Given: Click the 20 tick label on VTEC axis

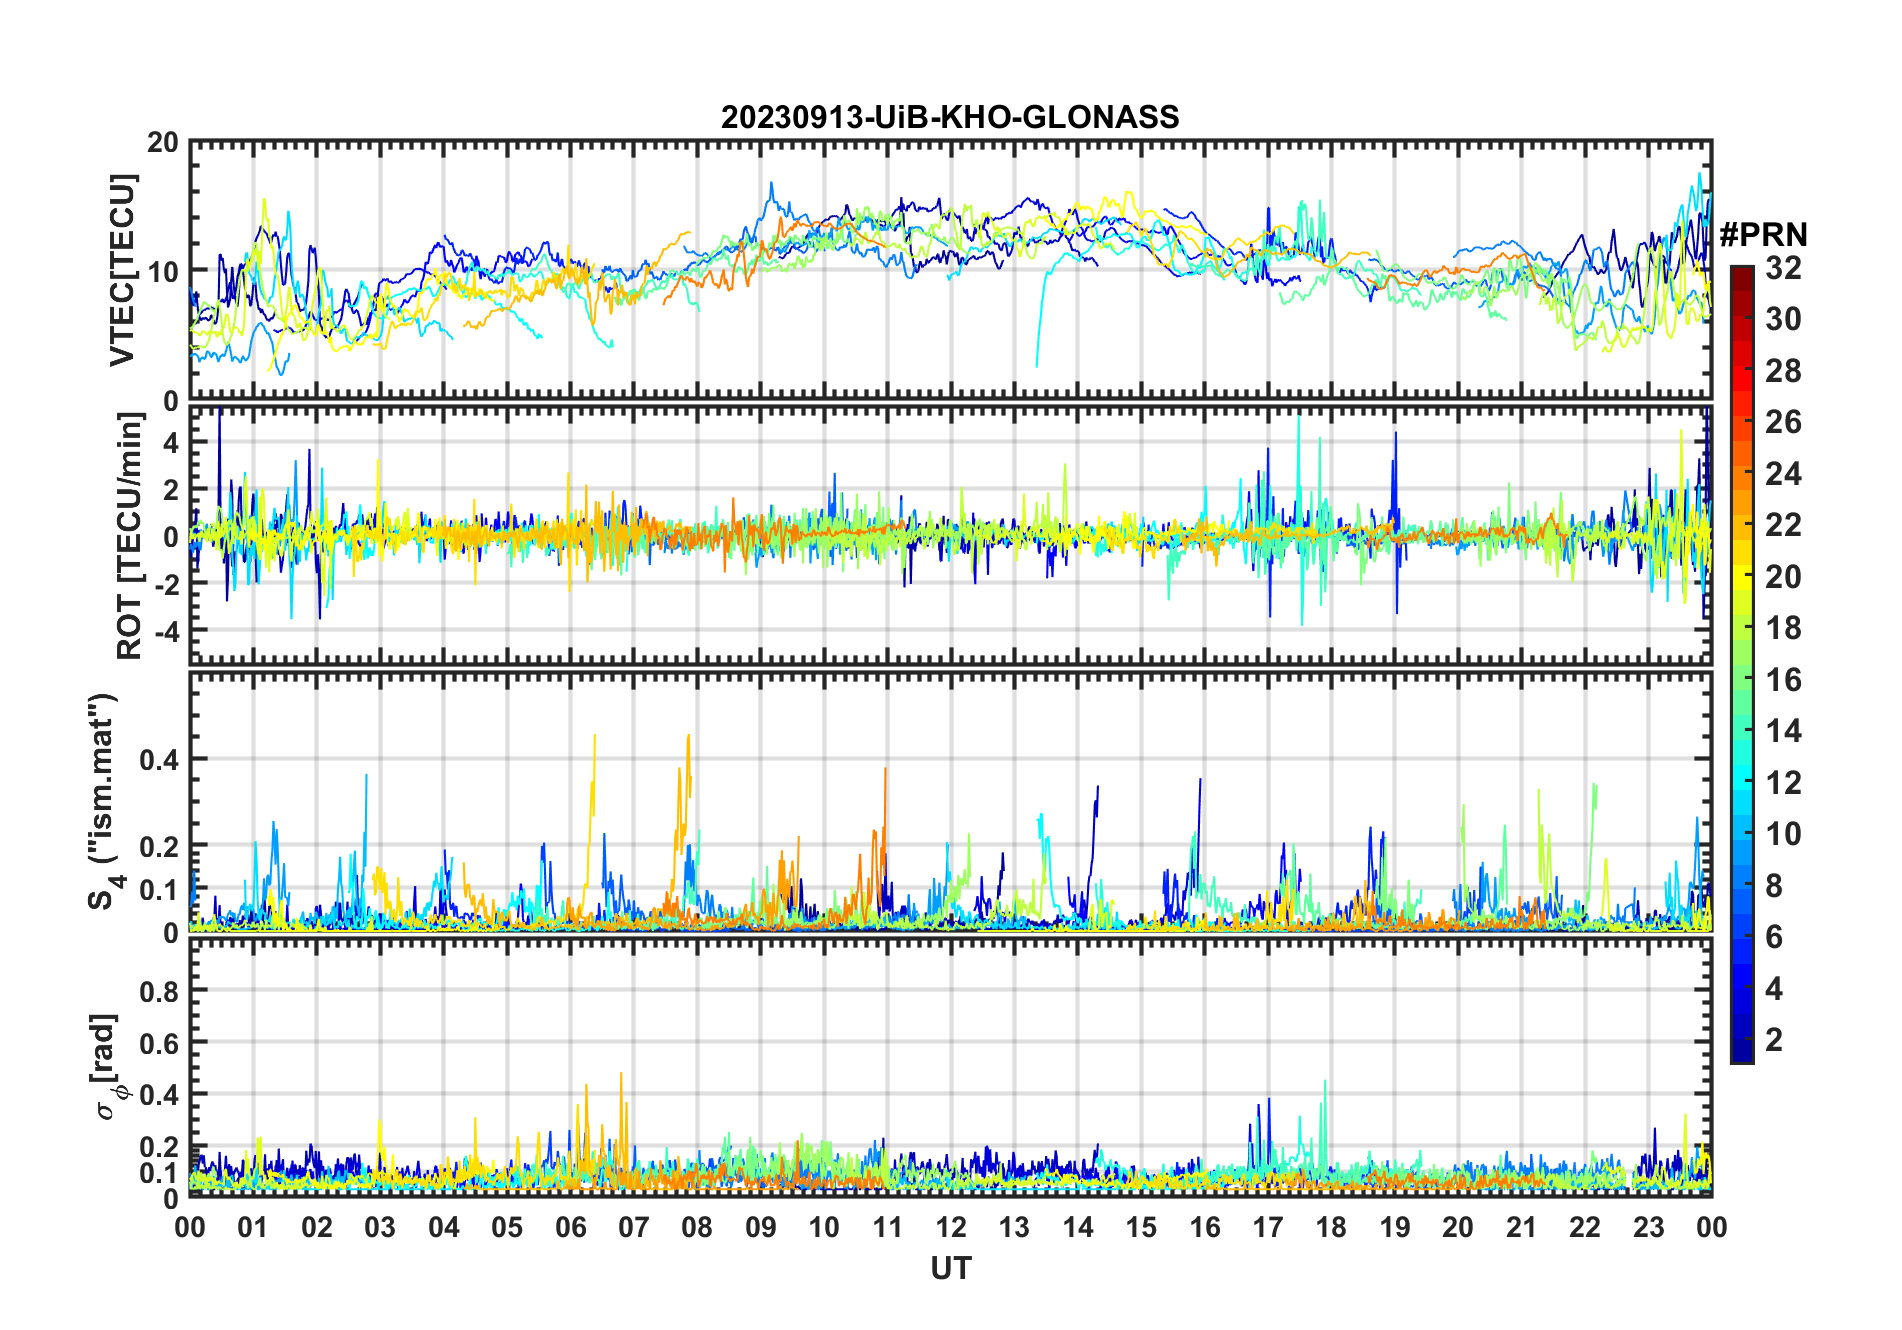Looking at the screenshot, I should click(163, 143).
